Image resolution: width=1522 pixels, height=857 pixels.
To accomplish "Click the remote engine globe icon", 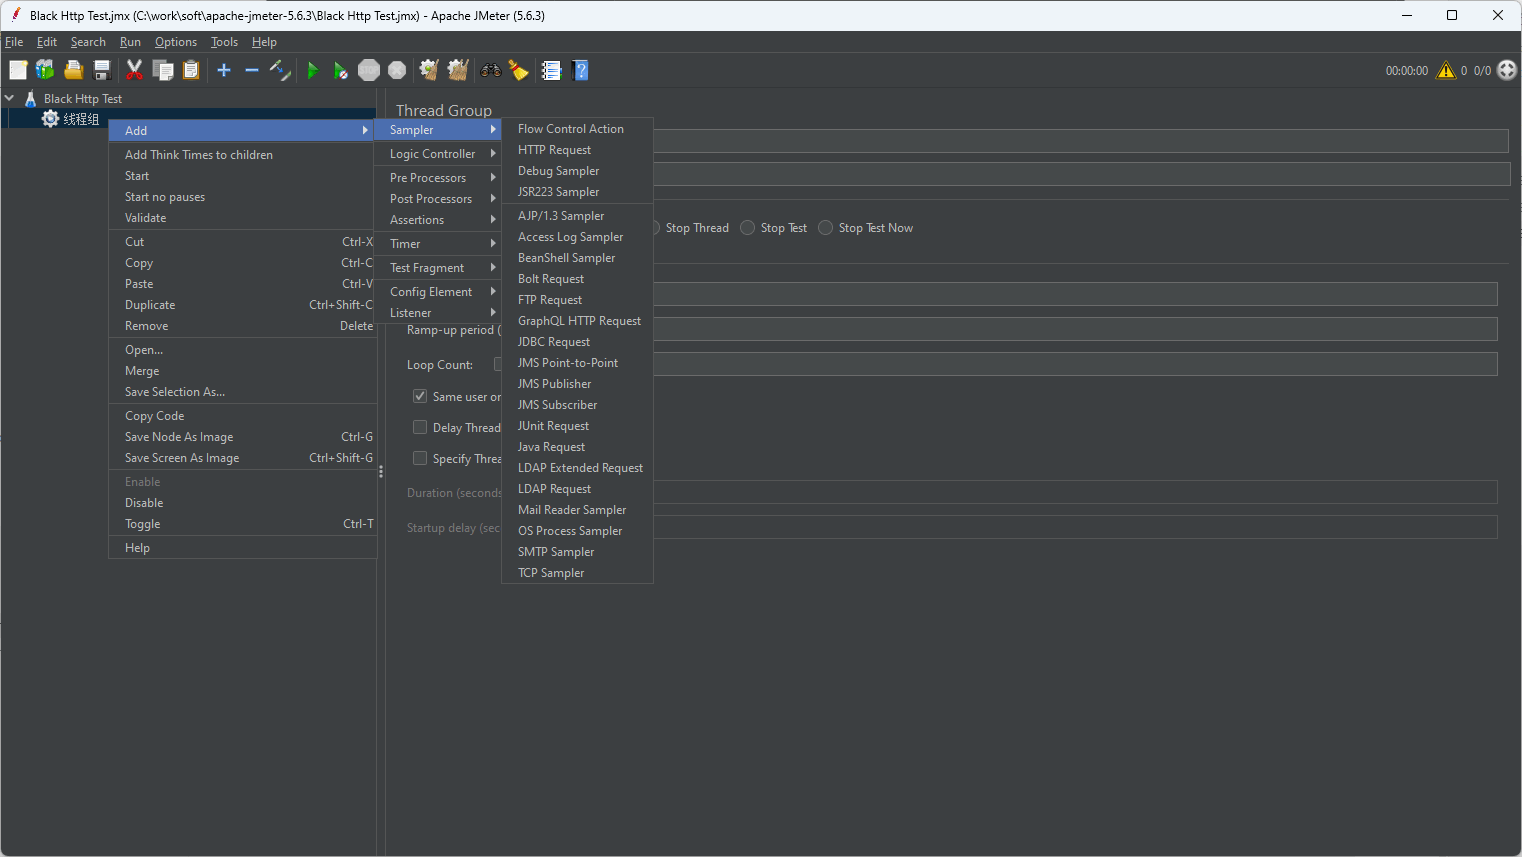I will 1507,70.
